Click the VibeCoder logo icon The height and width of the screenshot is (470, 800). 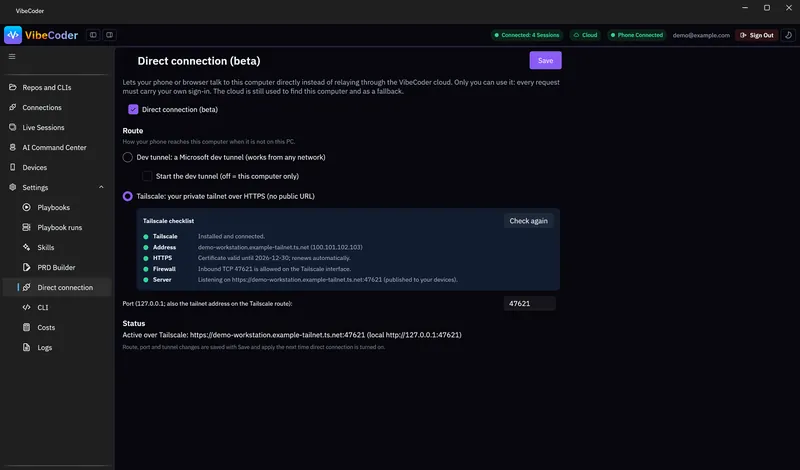pos(13,35)
